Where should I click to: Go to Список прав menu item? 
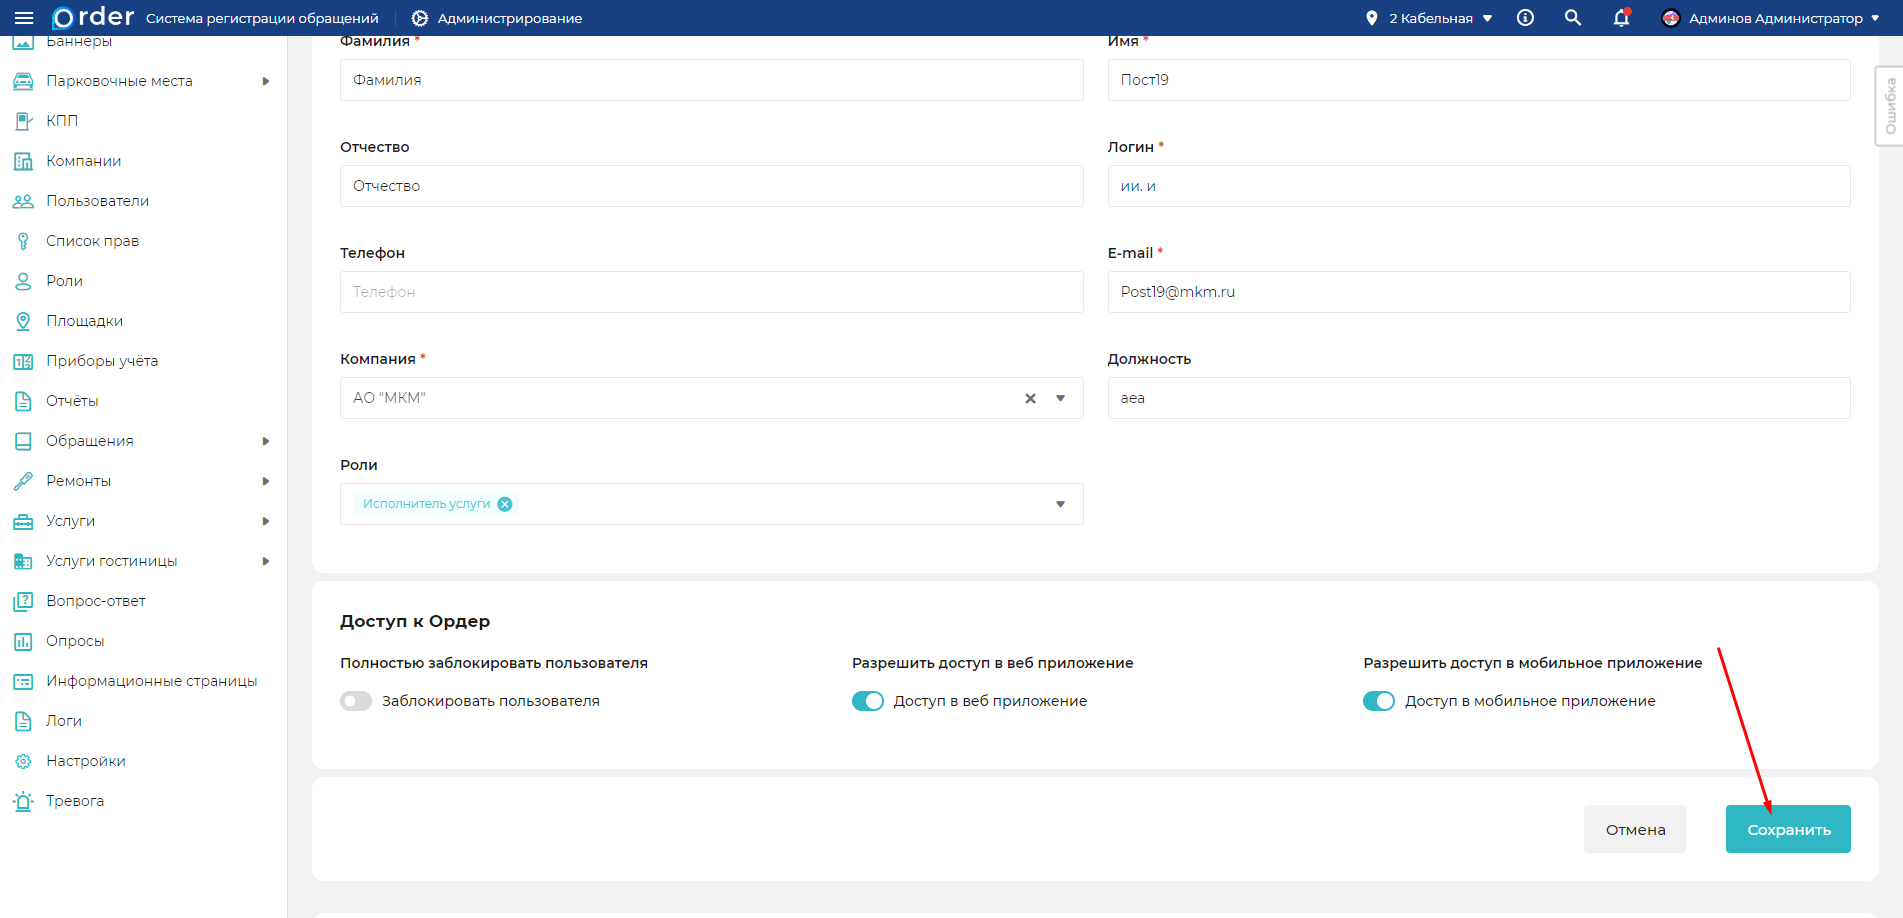coord(92,241)
